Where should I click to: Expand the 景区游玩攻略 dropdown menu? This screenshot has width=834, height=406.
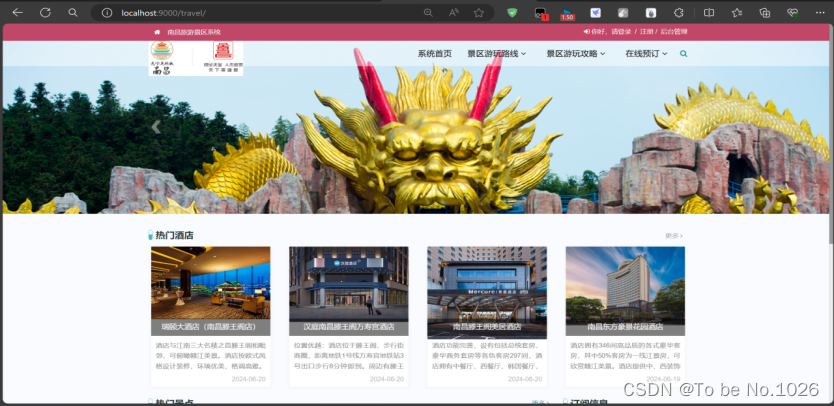[x=576, y=54]
